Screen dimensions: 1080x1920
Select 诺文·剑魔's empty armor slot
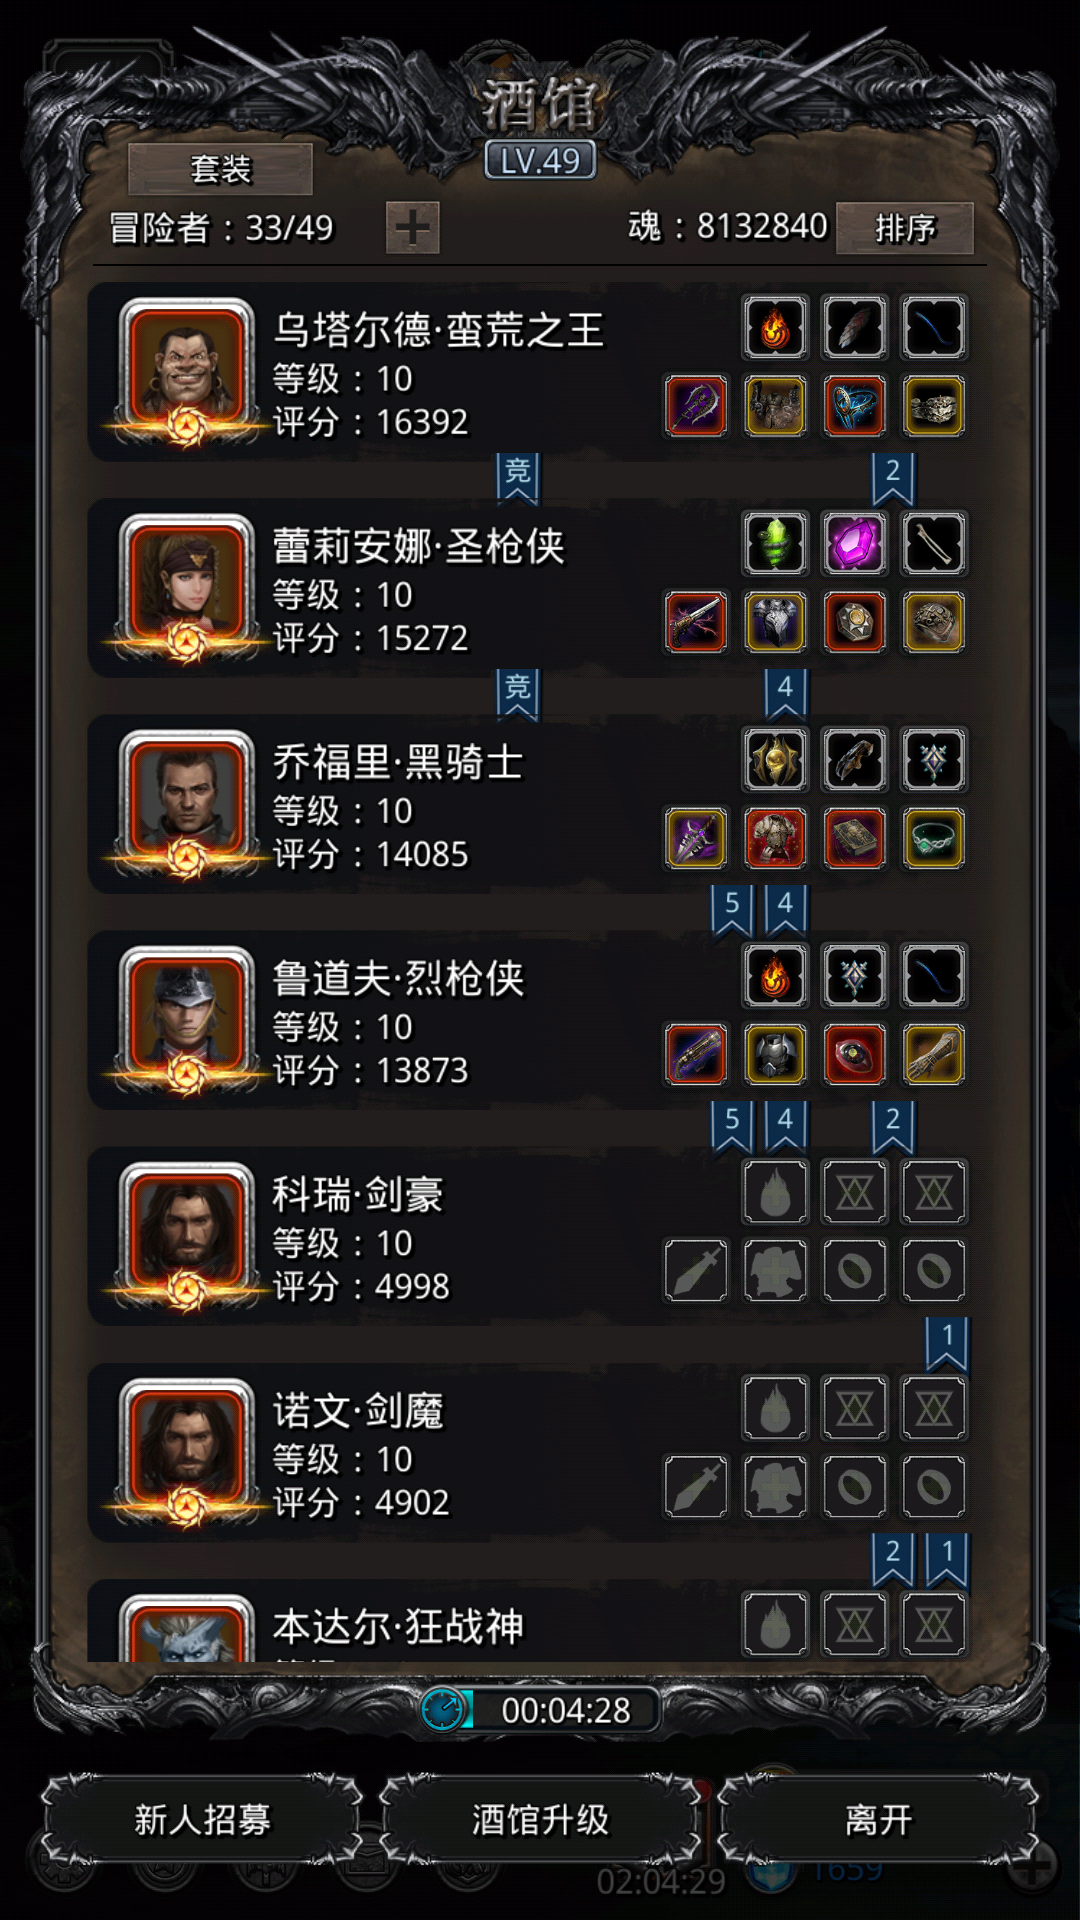775,1486
